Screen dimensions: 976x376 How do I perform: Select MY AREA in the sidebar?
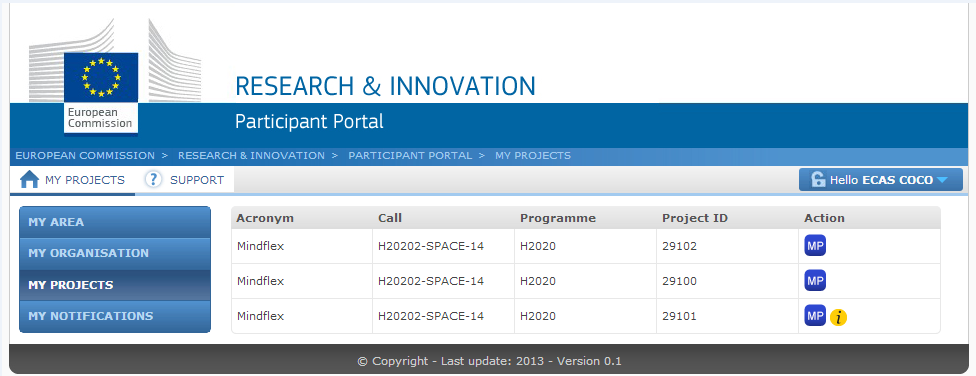(115, 222)
